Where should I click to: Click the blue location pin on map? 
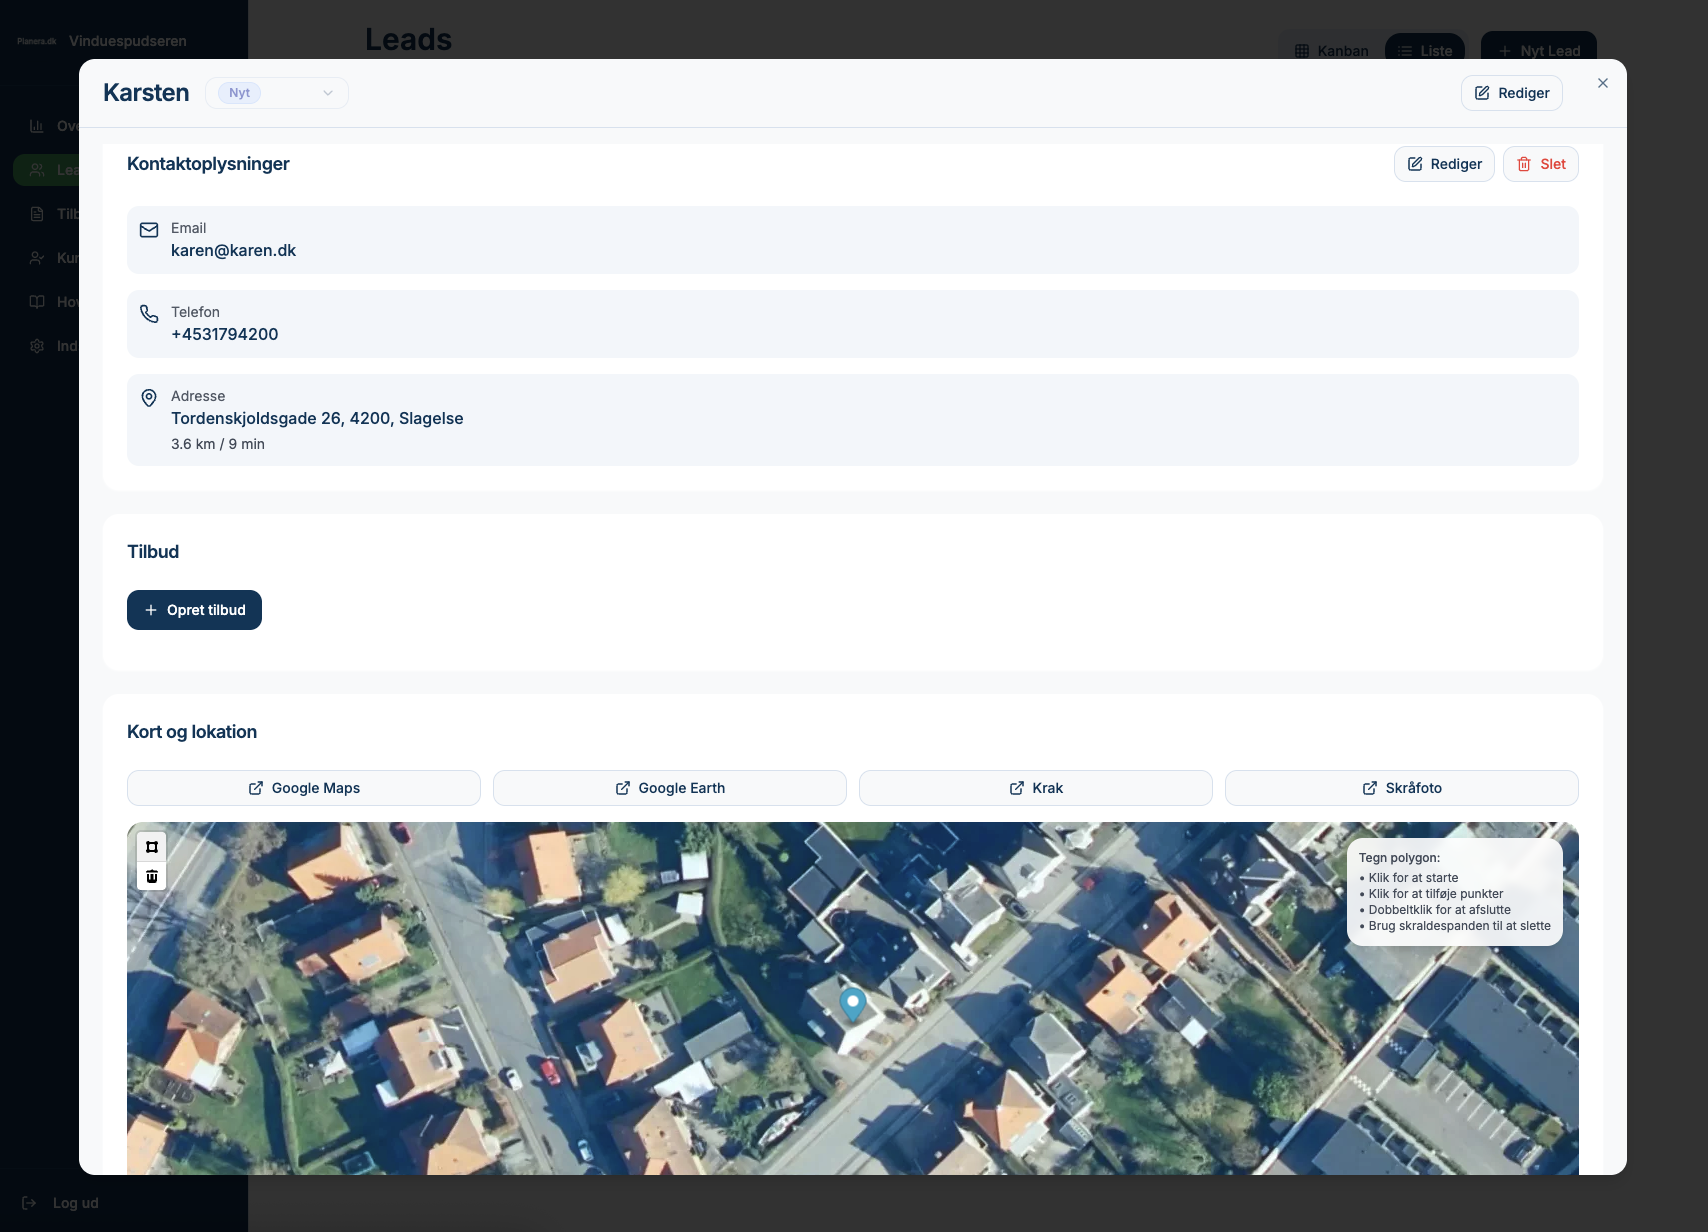point(852,1002)
